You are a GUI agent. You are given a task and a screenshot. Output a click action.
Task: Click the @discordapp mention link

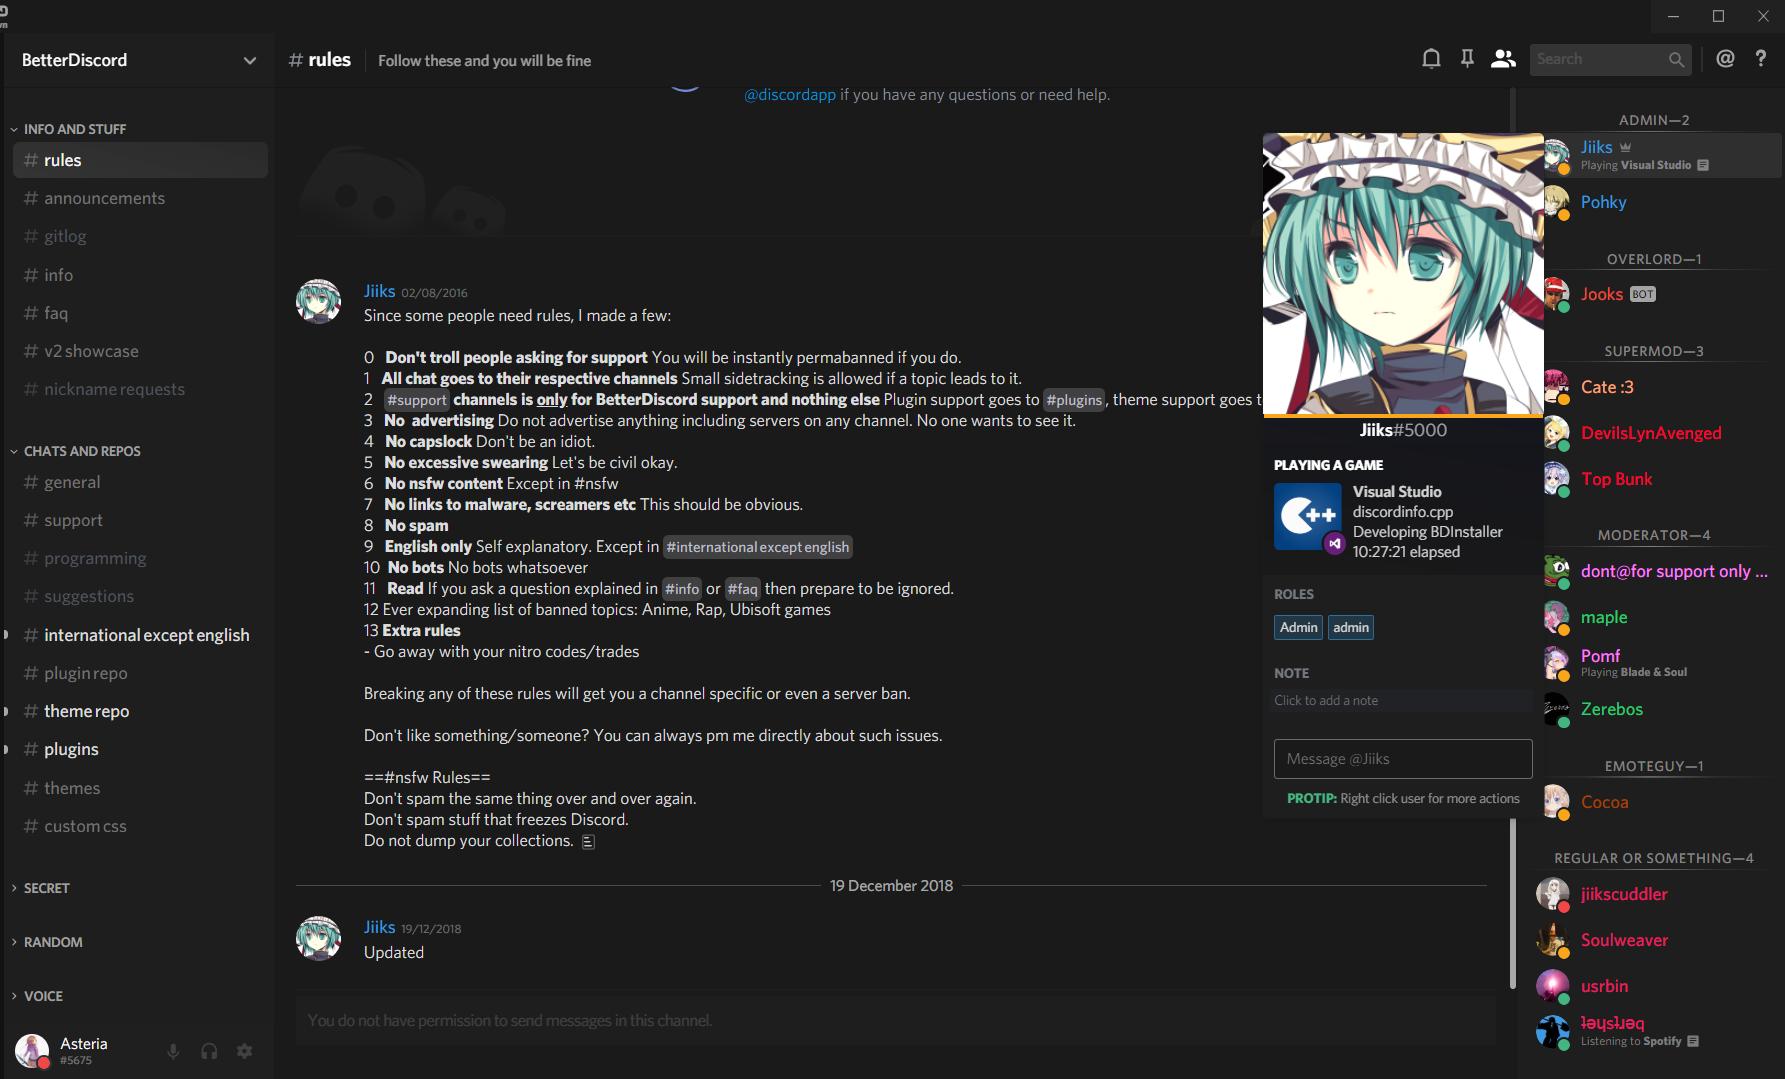[x=790, y=94]
